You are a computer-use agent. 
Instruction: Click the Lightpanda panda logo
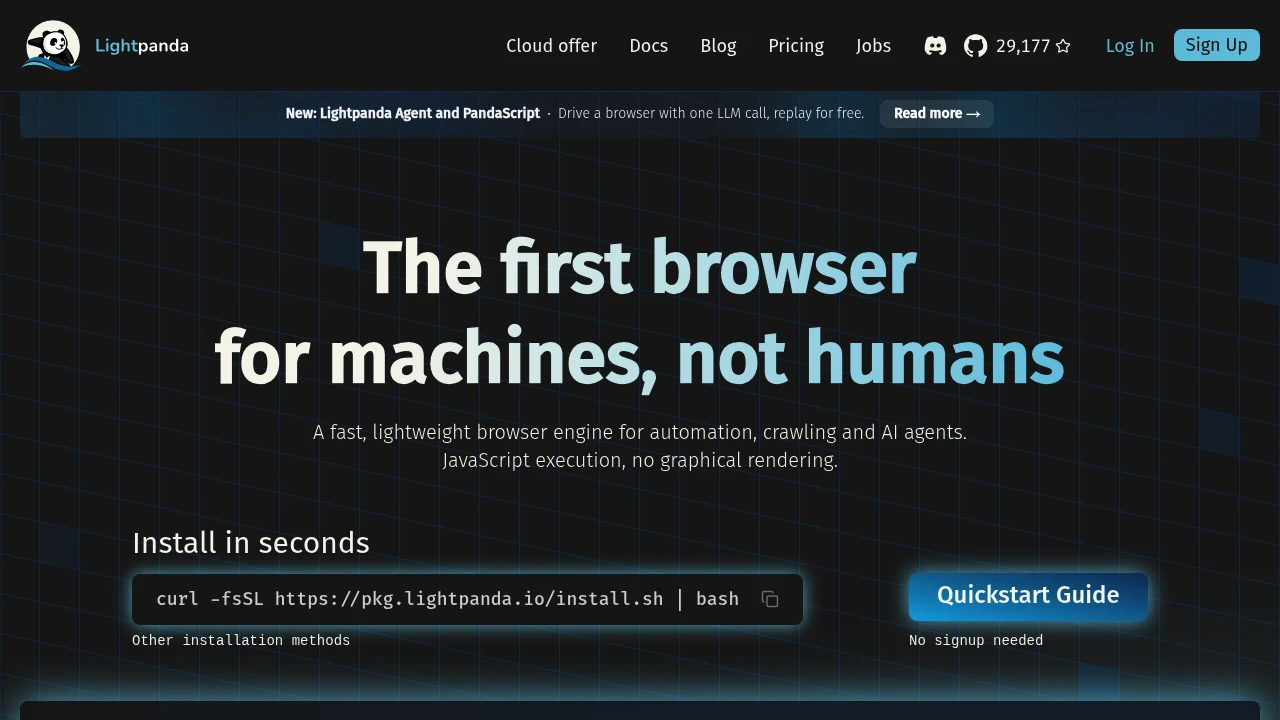(x=51, y=45)
